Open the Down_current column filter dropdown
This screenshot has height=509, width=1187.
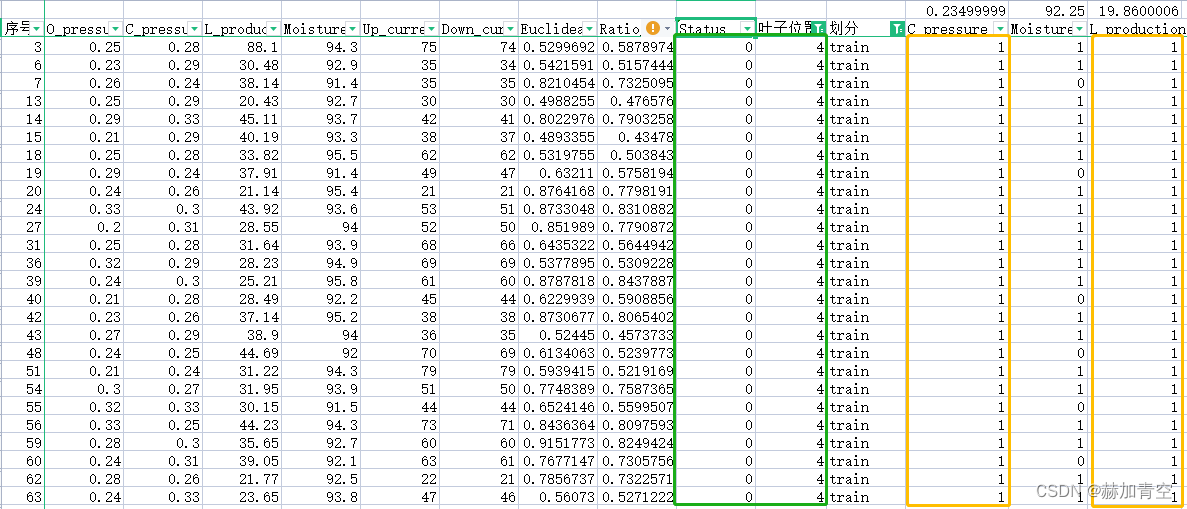509,29
